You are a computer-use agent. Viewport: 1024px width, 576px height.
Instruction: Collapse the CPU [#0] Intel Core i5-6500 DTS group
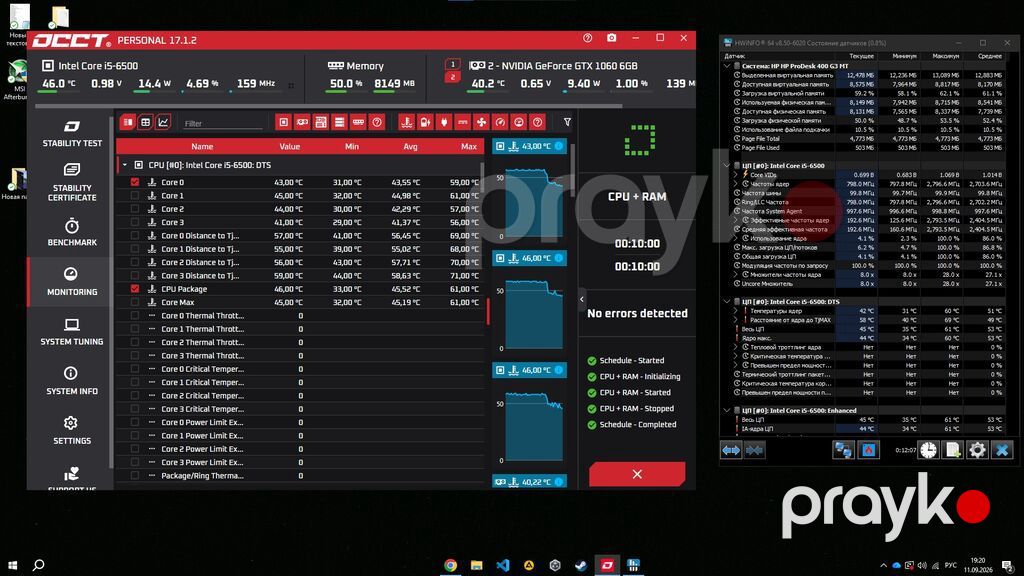click(125, 165)
